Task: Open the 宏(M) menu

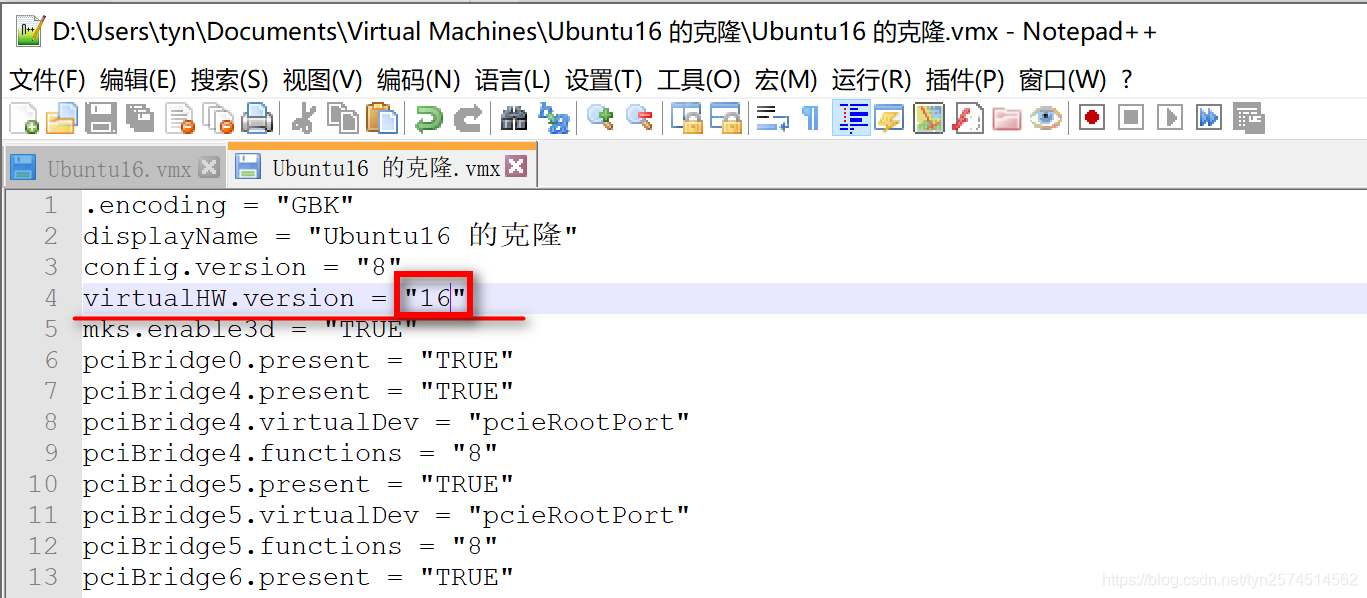Action: coord(785,80)
